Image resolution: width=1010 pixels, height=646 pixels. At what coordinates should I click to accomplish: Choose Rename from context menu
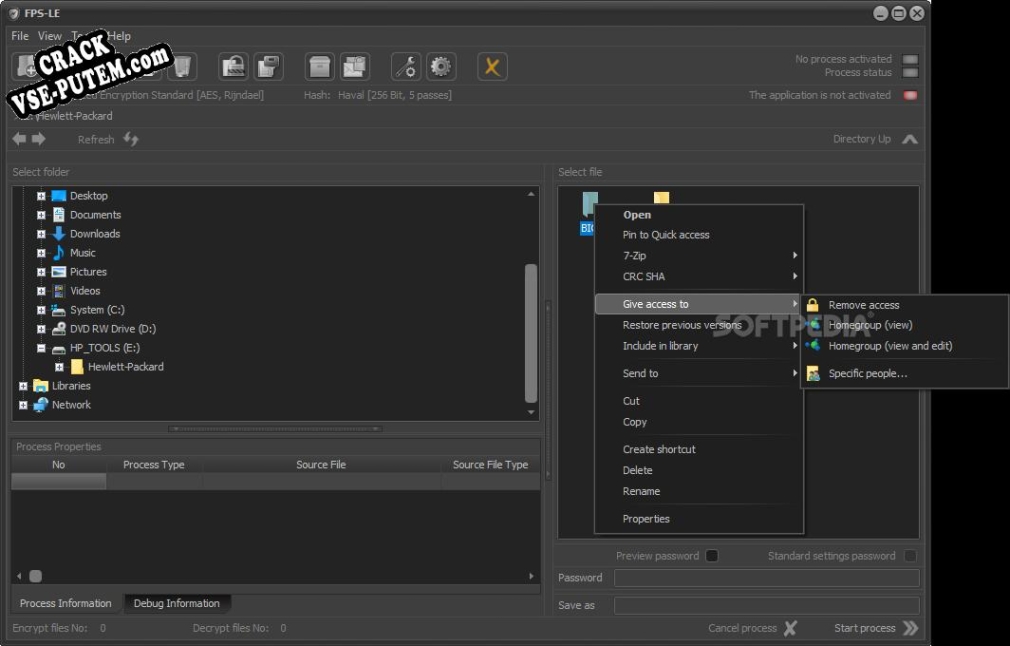pyautogui.click(x=699, y=491)
